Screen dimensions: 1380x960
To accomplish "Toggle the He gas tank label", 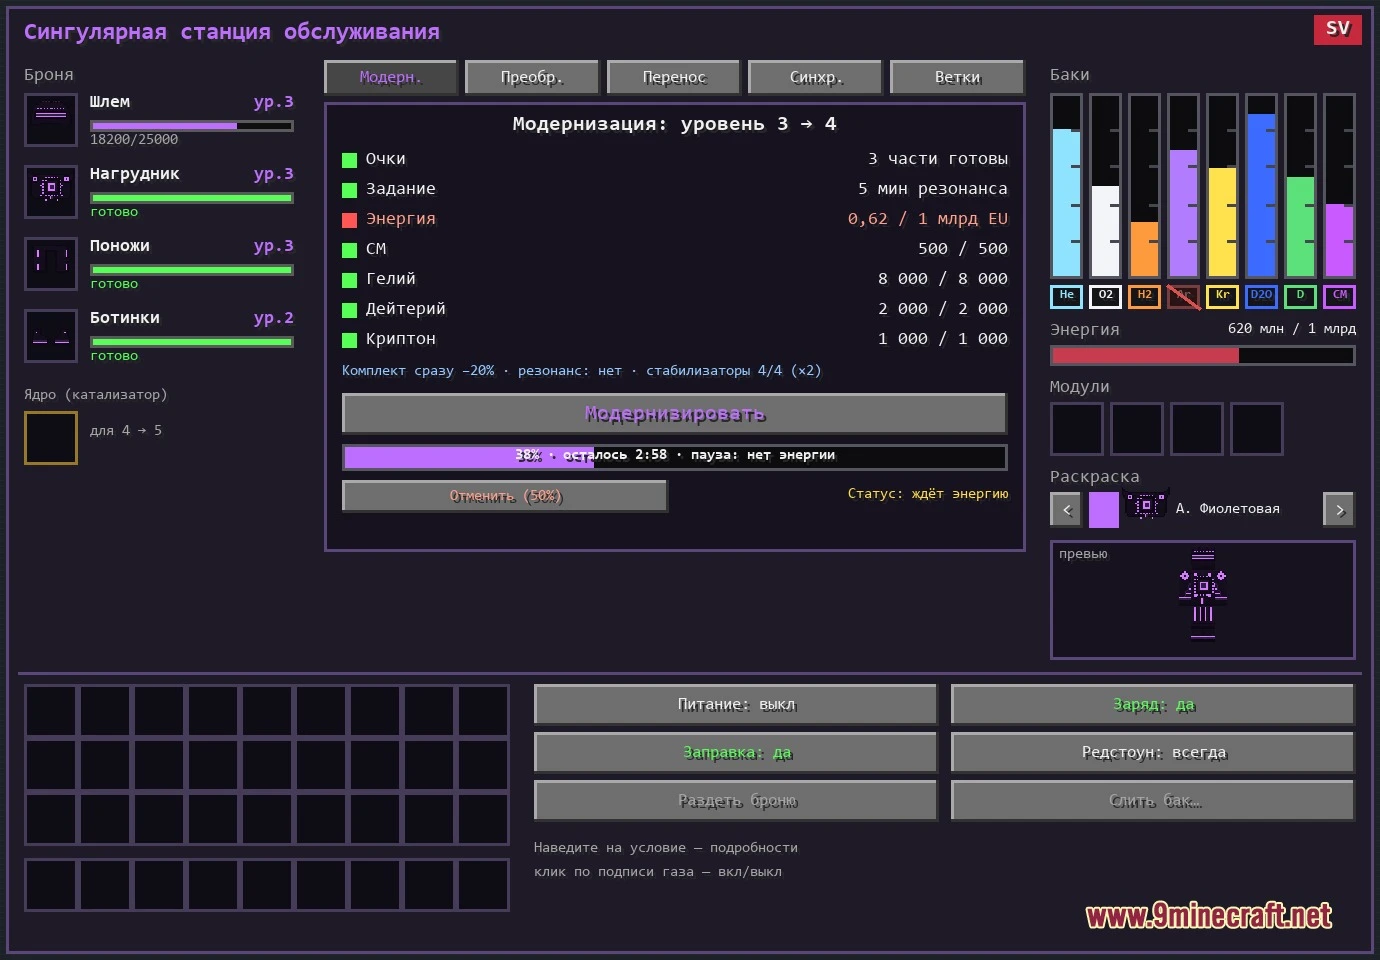I will pos(1066,296).
